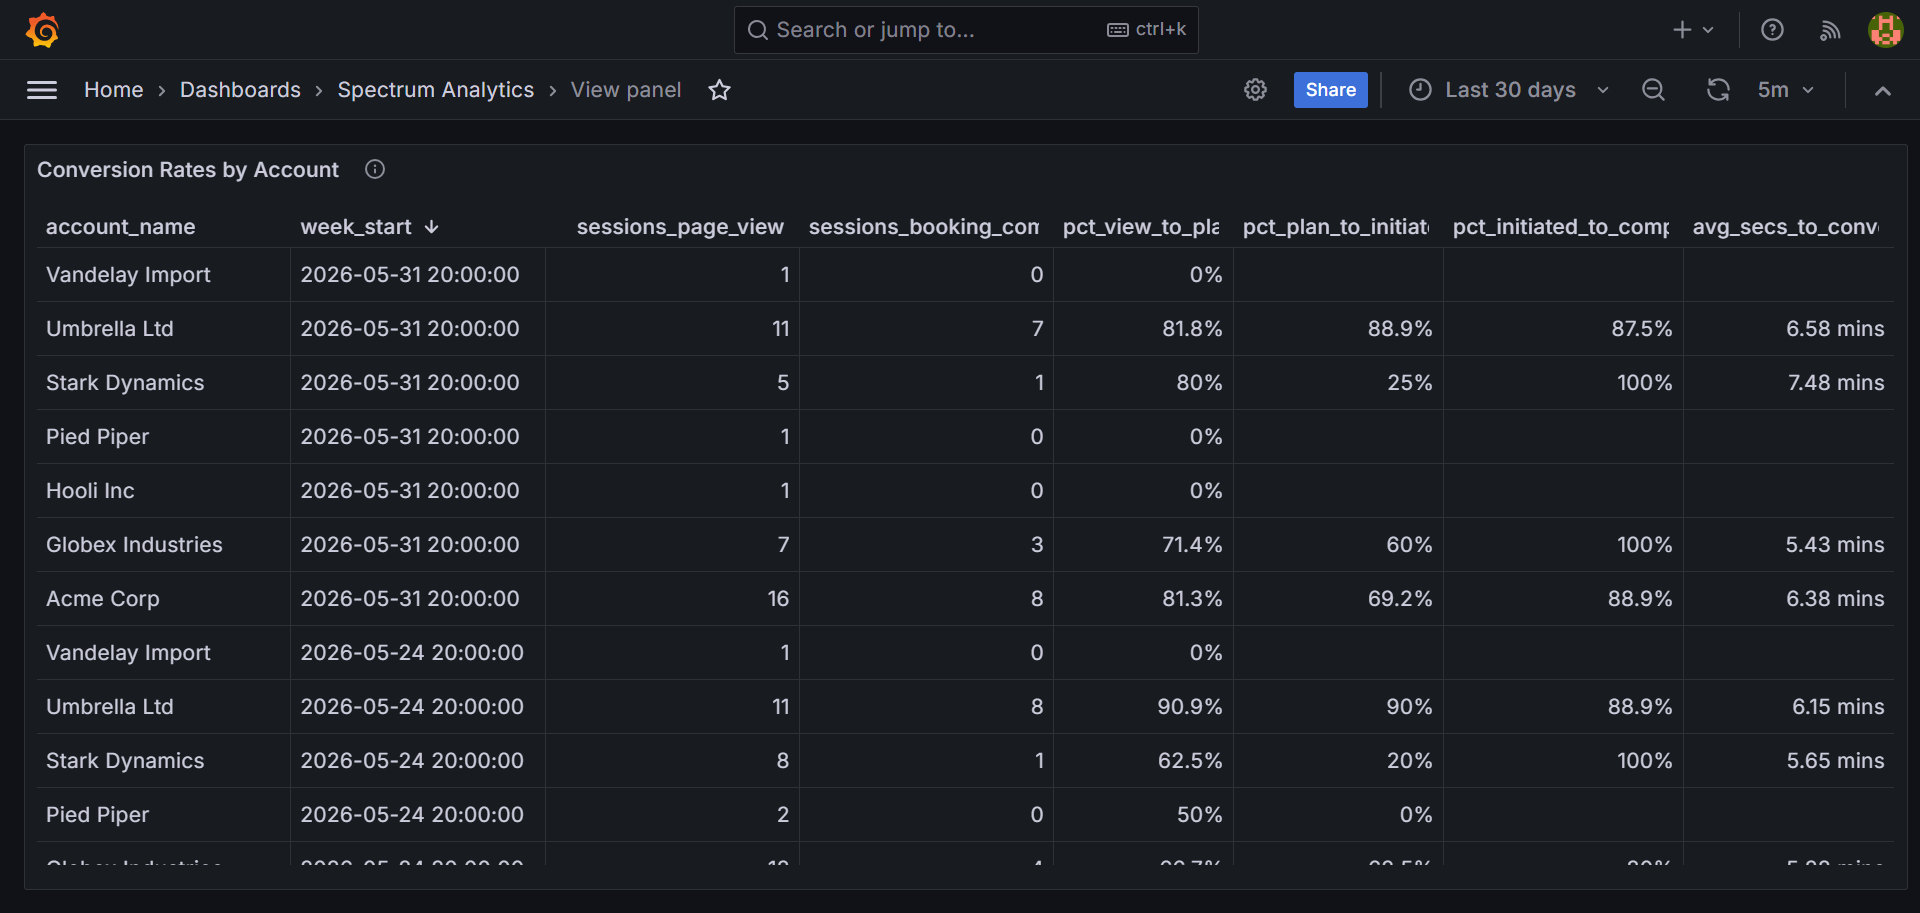This screenshot has width=1920, height=913.
Task: Open the news feed icon
Action: tap(1830, 30)
